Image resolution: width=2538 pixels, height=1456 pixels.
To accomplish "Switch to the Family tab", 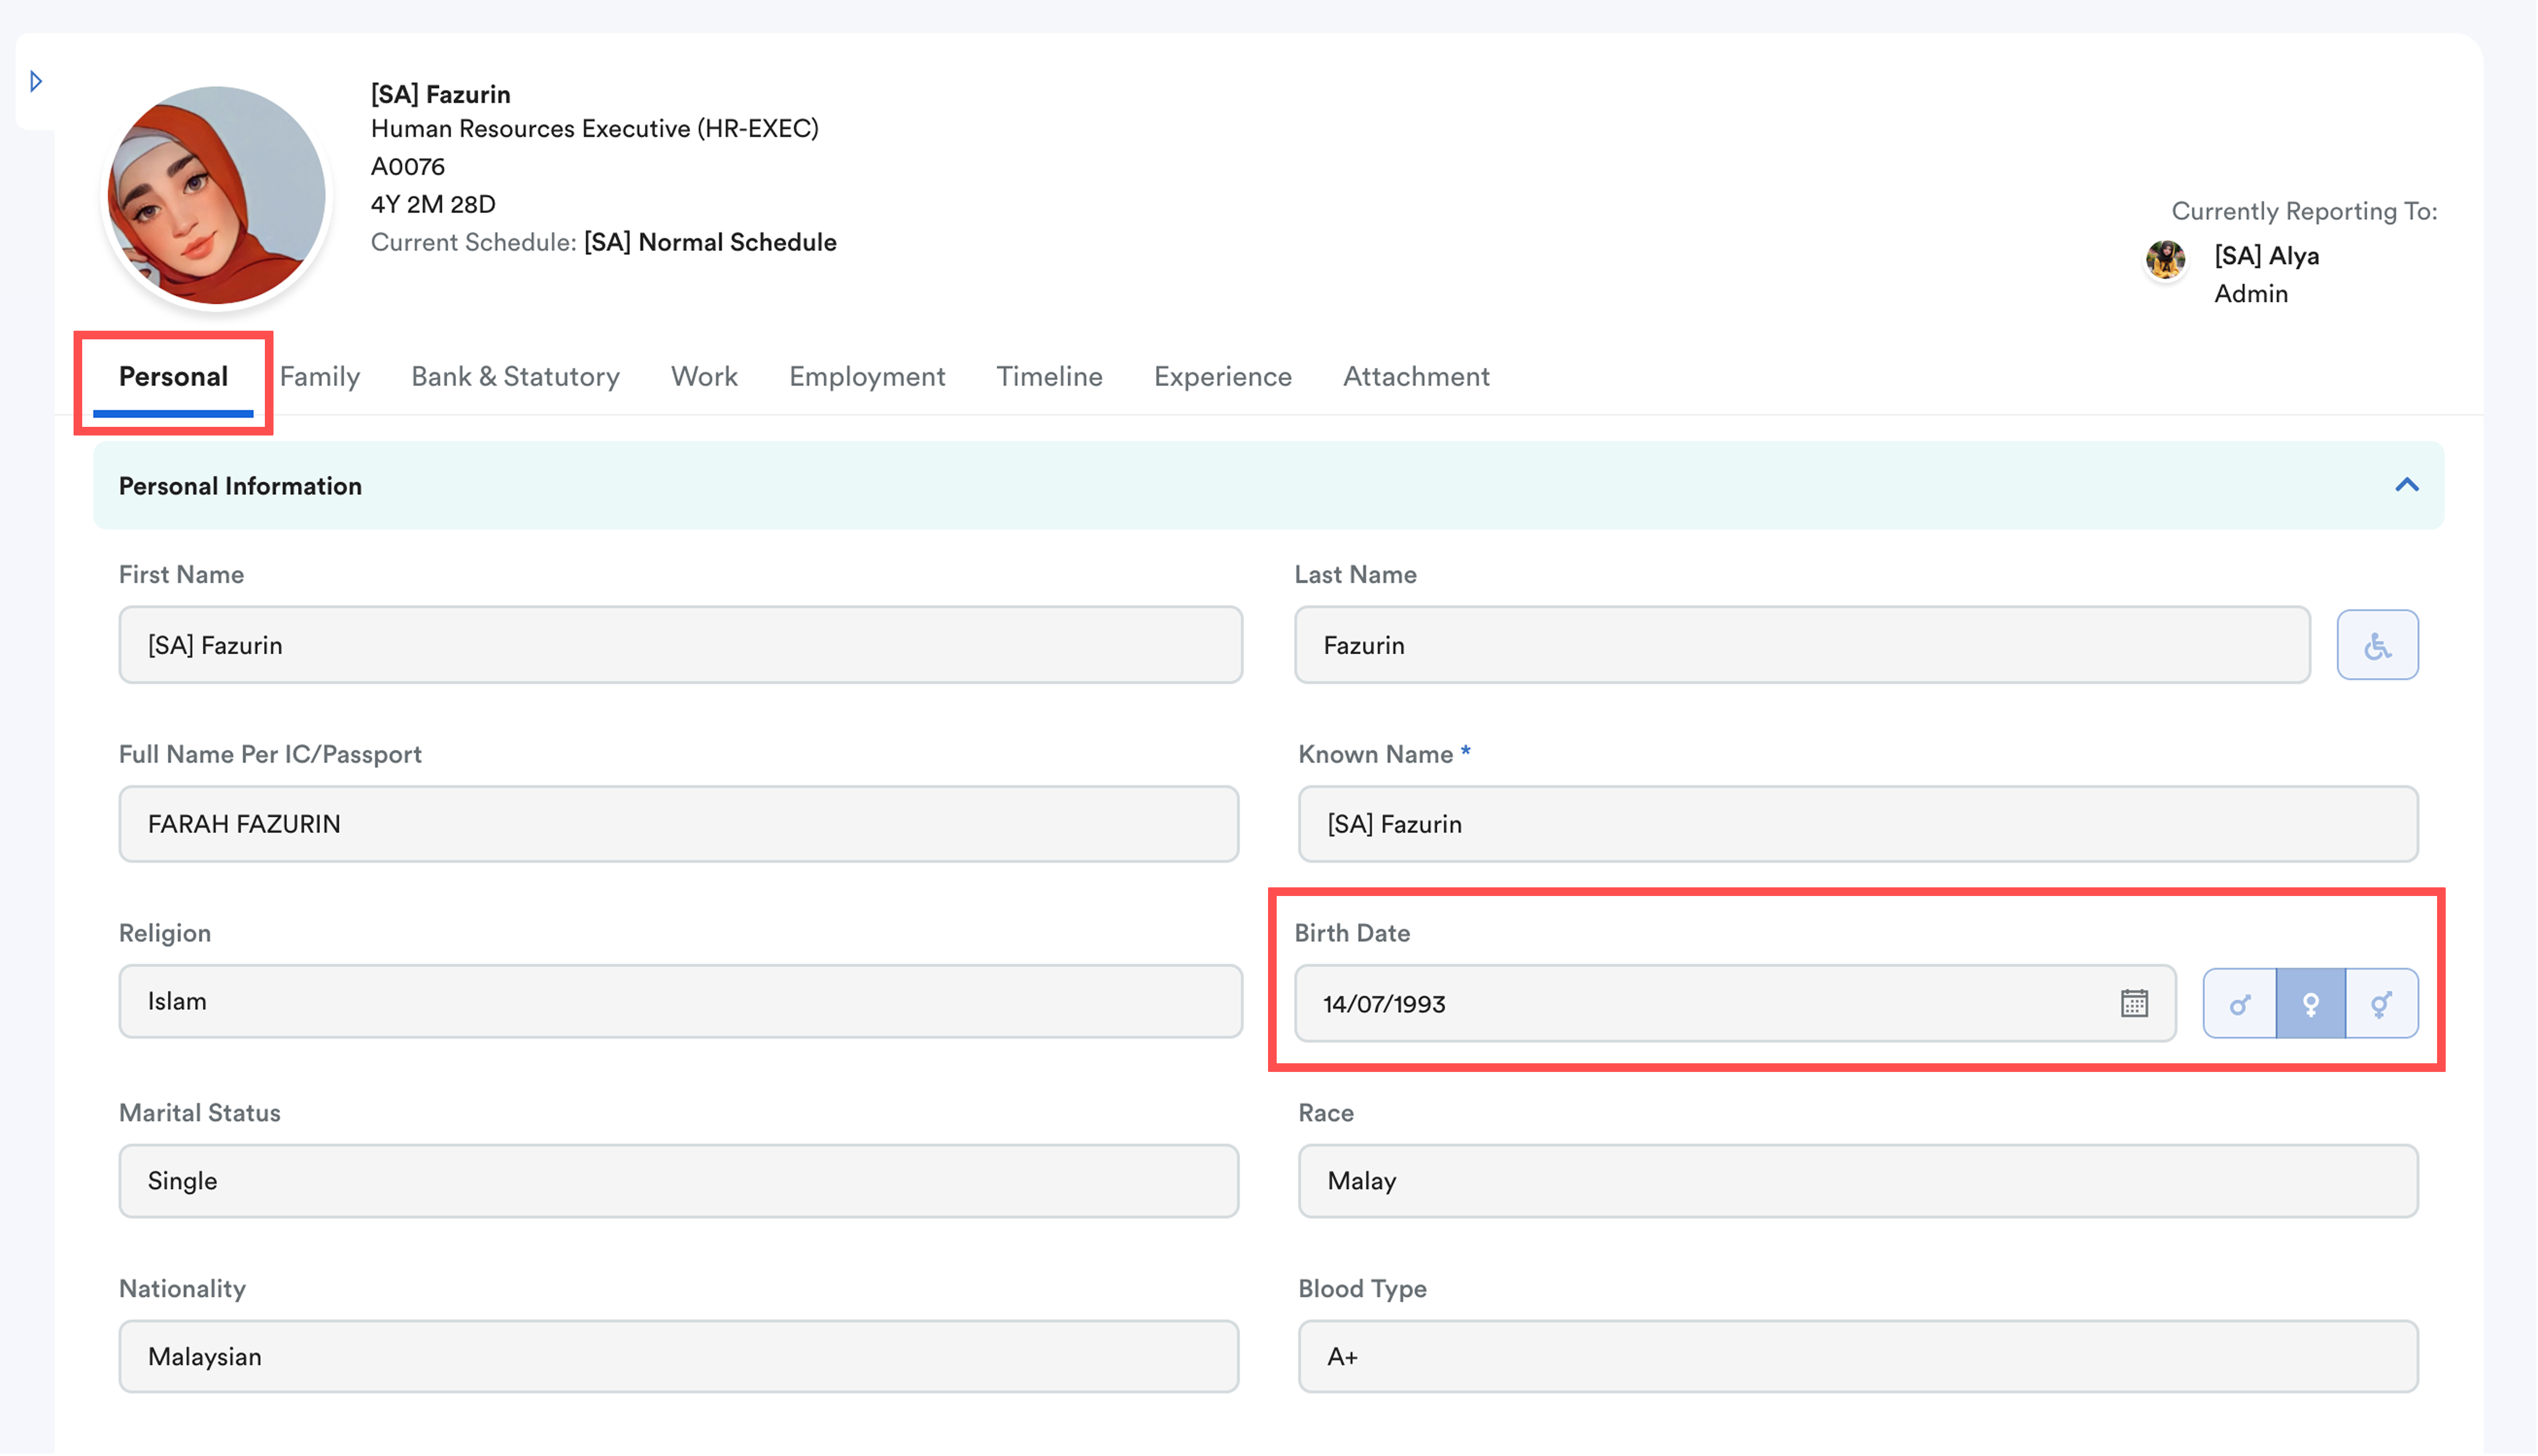I will pyautogui.click(x=320, y=376).
